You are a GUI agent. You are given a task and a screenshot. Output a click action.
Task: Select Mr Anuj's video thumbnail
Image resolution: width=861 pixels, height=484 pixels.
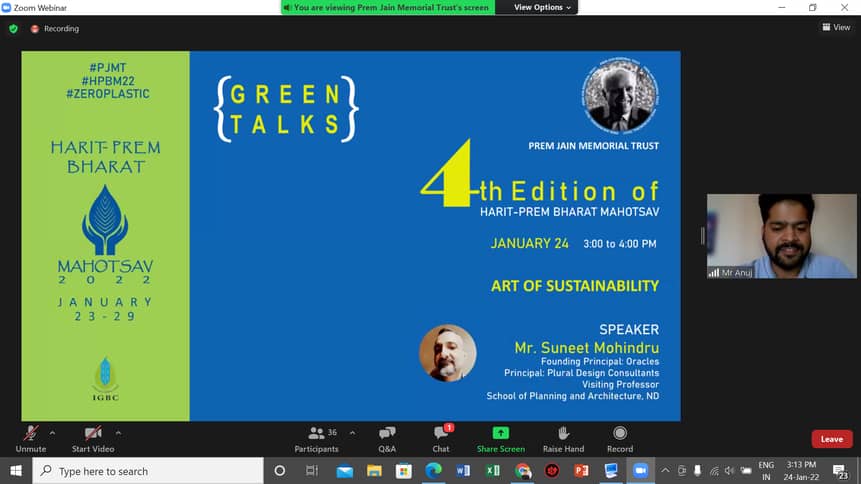tap(767, 236)
